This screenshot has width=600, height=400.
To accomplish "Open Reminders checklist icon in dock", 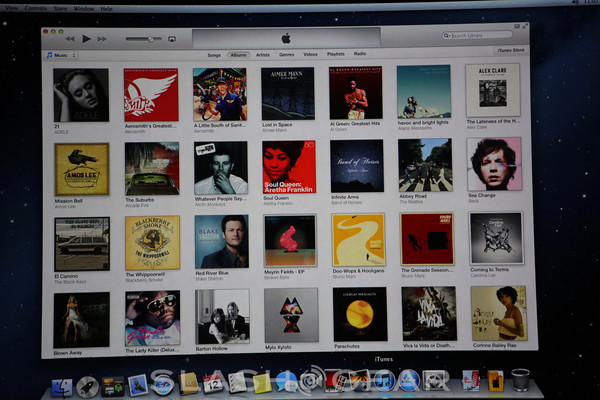I will [237, 382].
